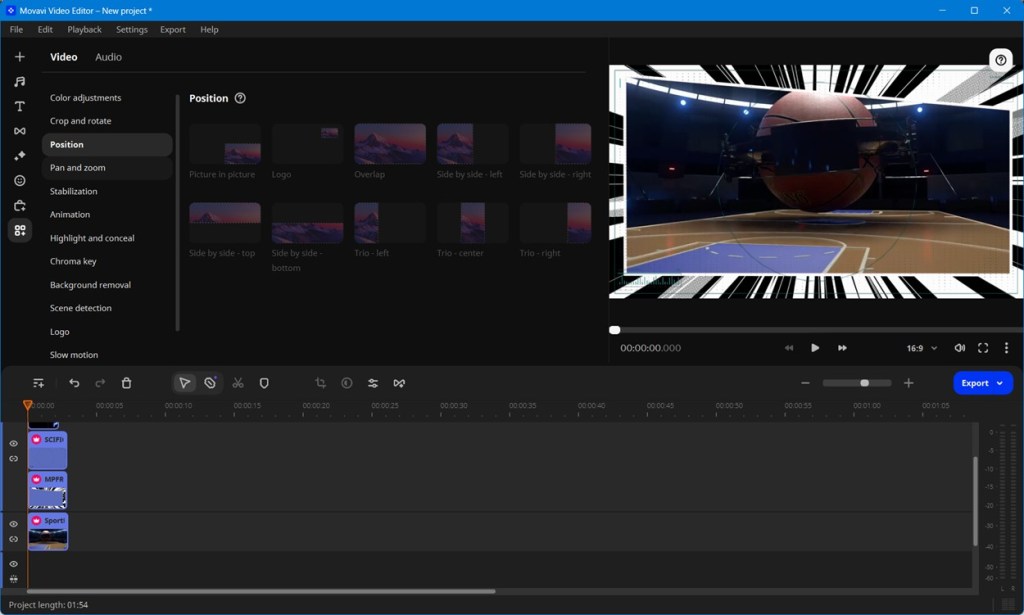The height and width of the screenshot is (615, 1024).
Task: Toggle visibility of SCIFI overlay track
Action: (13, 443)
